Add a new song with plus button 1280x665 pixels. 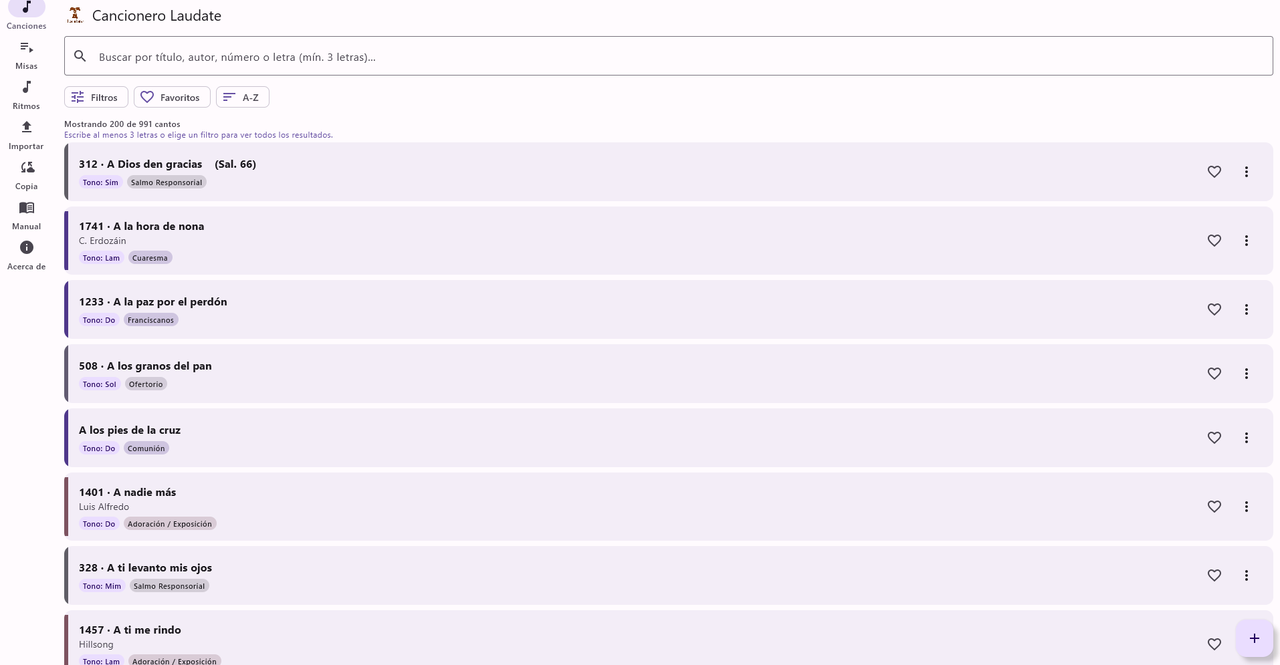[1254, 638]
